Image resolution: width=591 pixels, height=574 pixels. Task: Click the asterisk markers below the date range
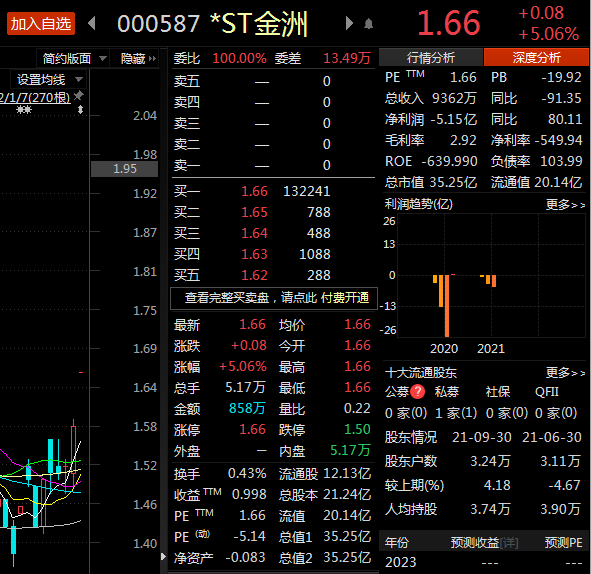(x=24, y=110)
